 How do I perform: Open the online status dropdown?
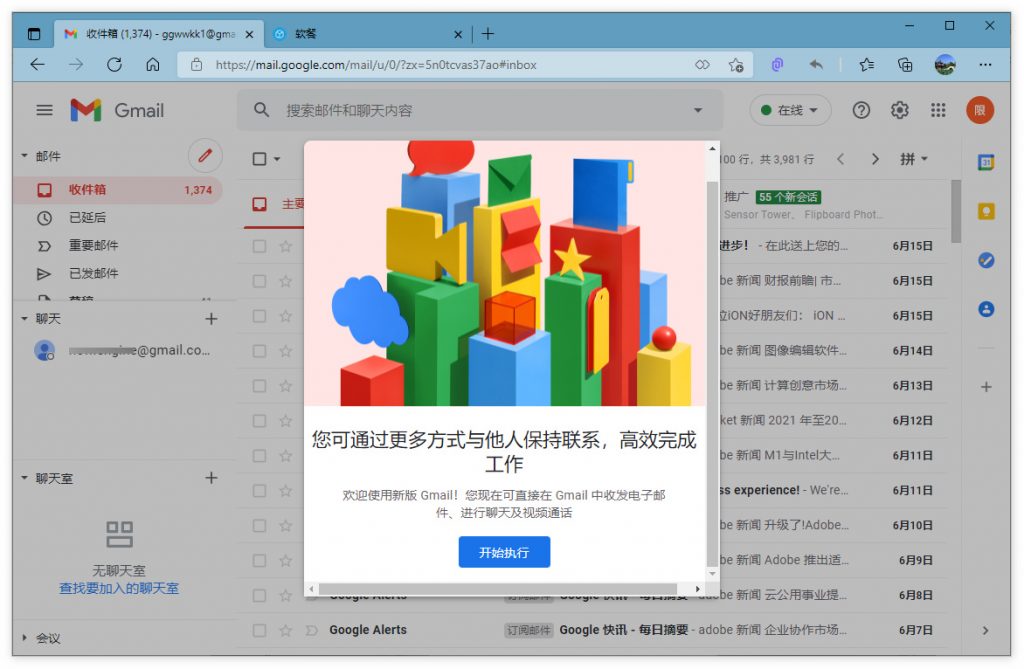tap(789, 111)
